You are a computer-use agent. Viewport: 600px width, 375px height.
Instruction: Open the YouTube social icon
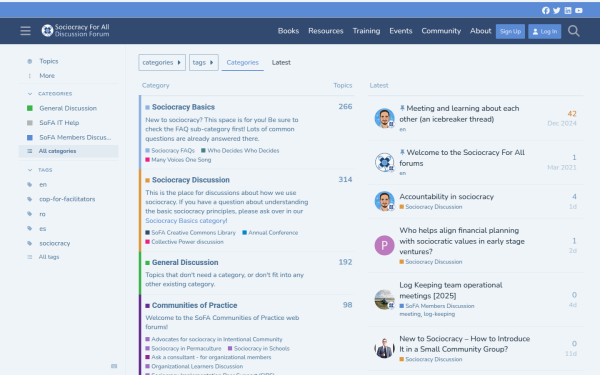(579, 10)
